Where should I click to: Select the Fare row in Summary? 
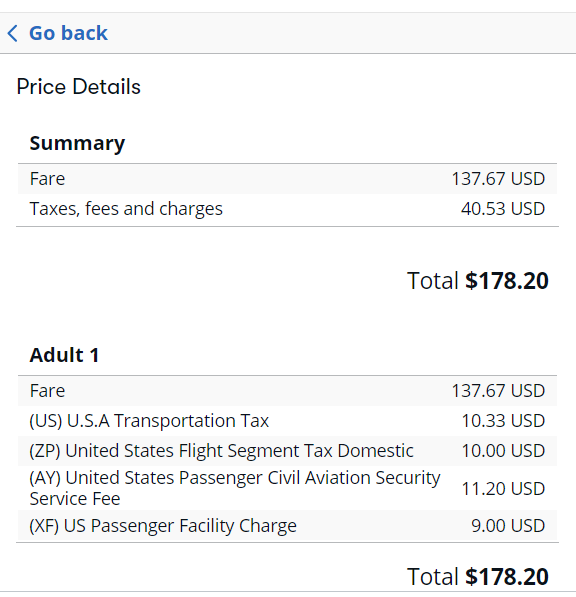tap(287, 179)
